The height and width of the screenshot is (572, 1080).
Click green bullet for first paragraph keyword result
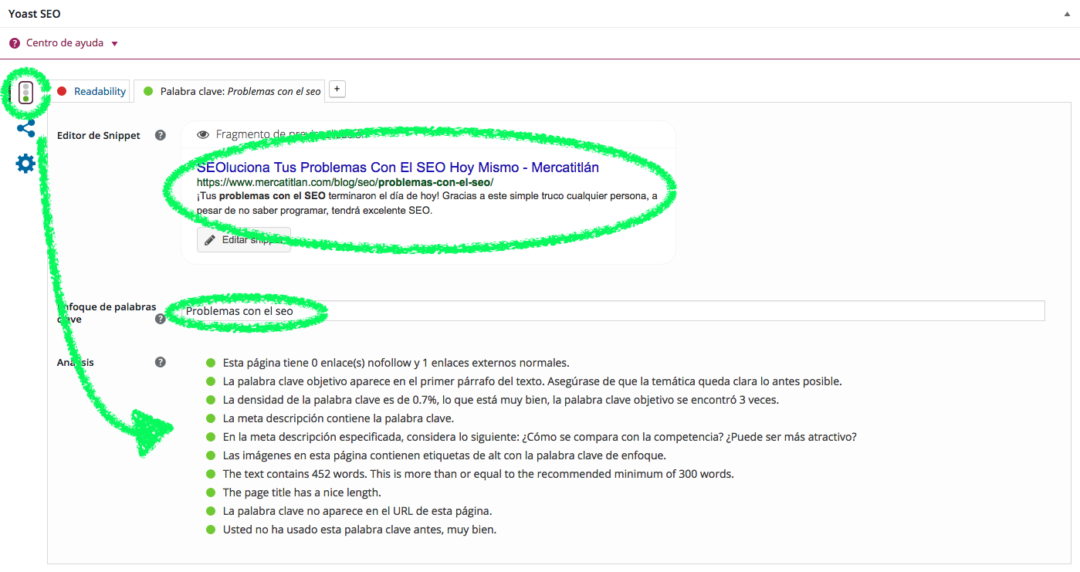click(211, 381)
